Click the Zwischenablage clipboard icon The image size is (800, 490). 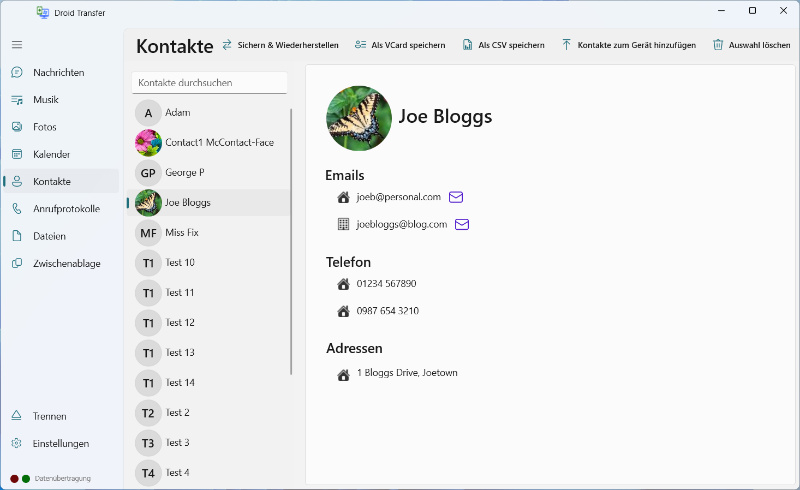click(x=17, y=263)
